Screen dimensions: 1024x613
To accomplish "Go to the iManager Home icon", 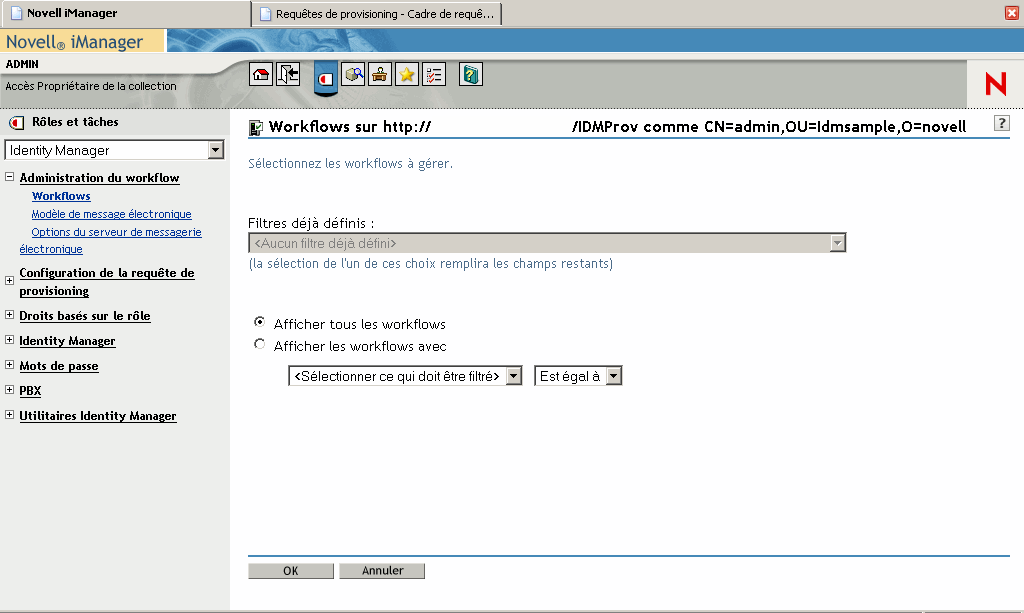I will click(x=261, y=74).
